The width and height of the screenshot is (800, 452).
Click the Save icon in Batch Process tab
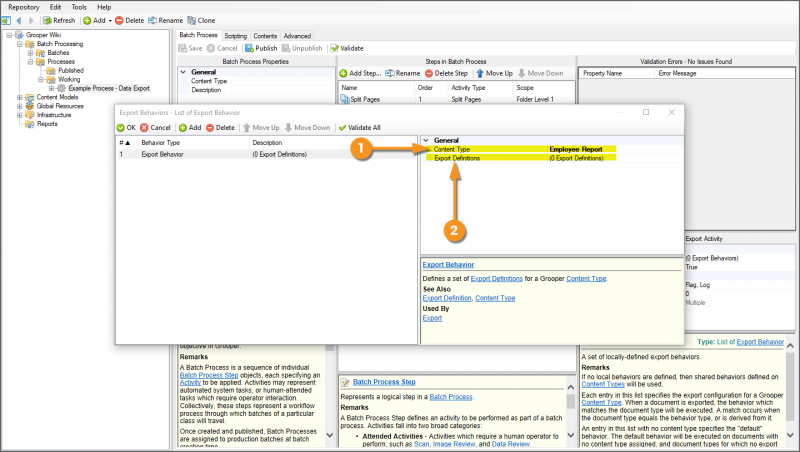(x=182, y=48)
